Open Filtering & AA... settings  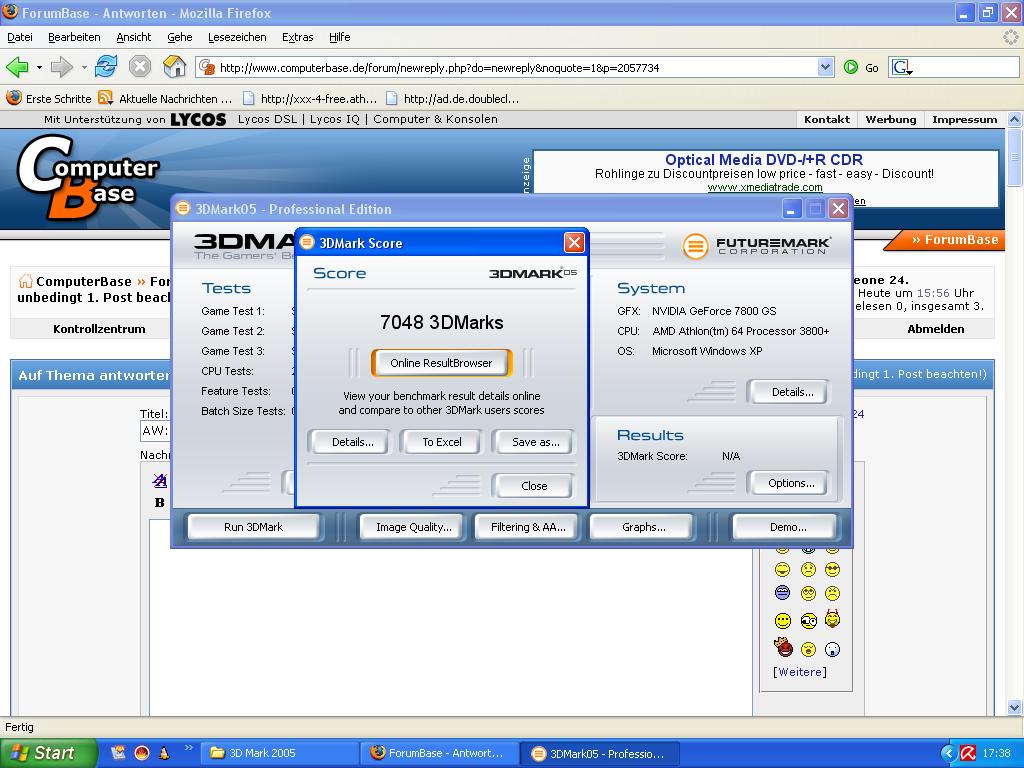point(528,527)
